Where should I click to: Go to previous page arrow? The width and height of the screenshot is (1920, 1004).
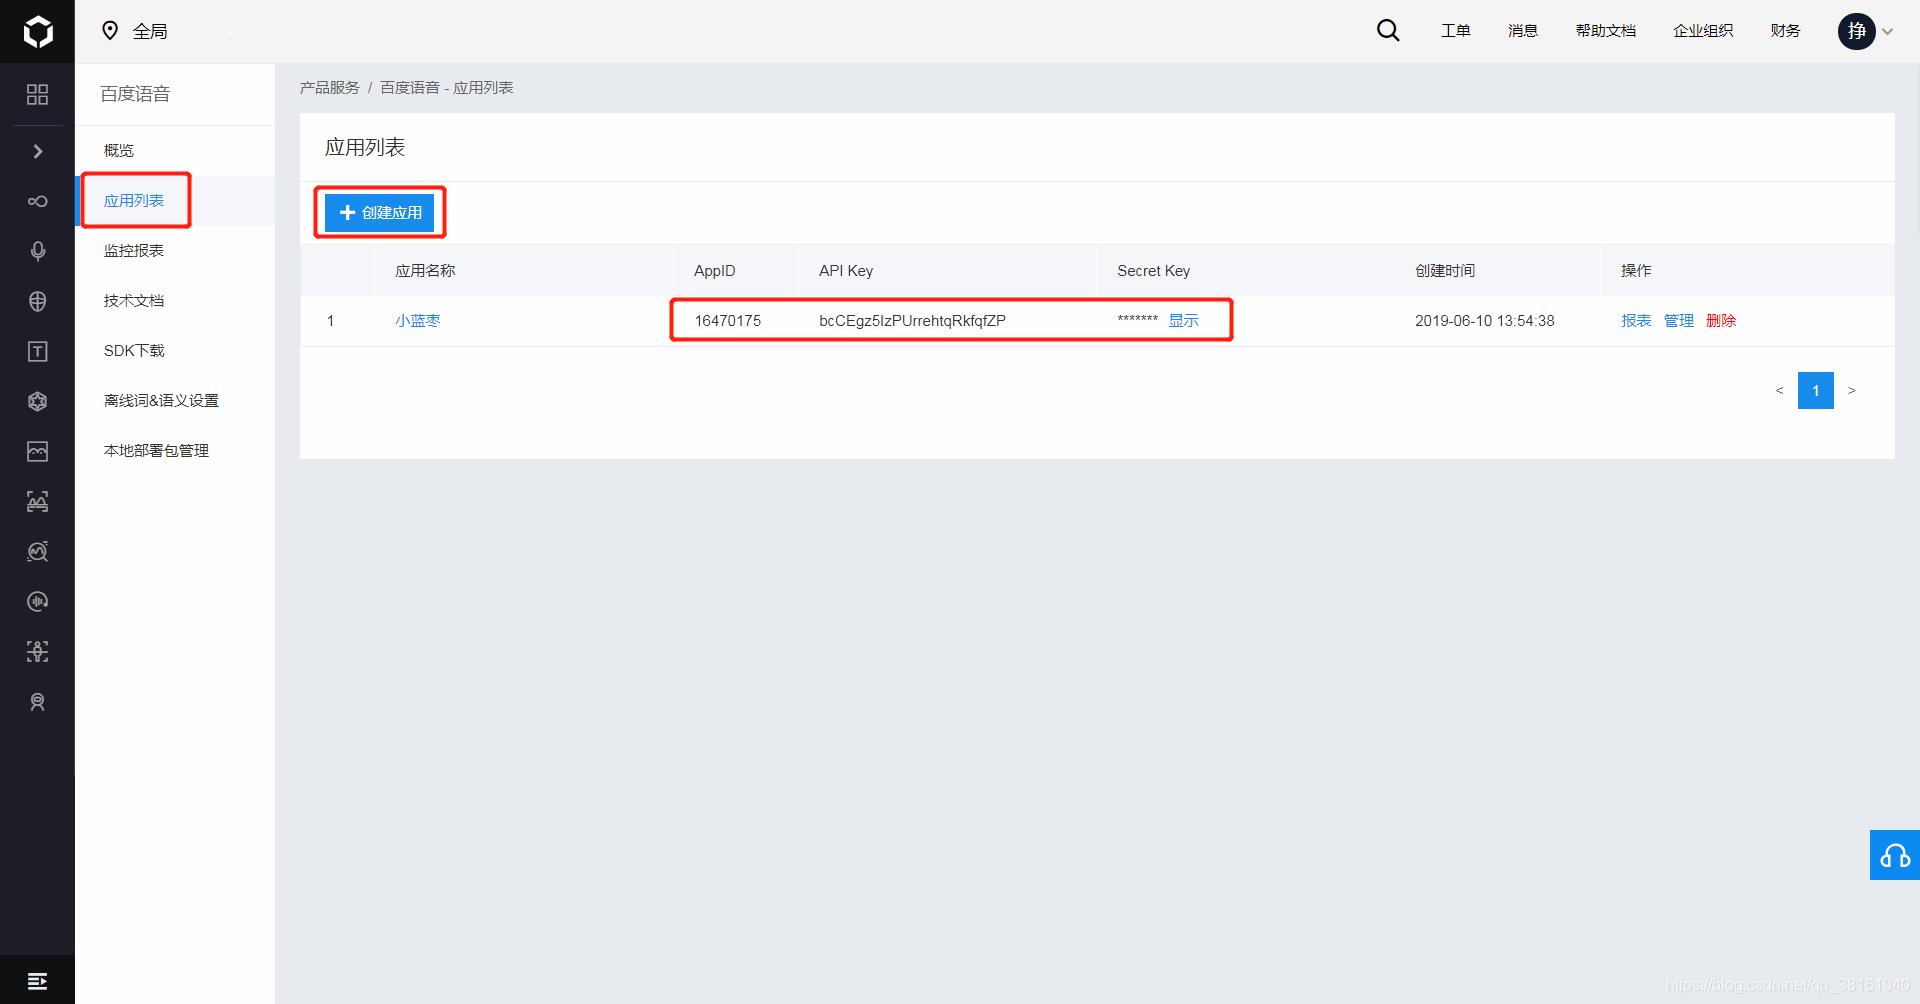point(1780,390)
